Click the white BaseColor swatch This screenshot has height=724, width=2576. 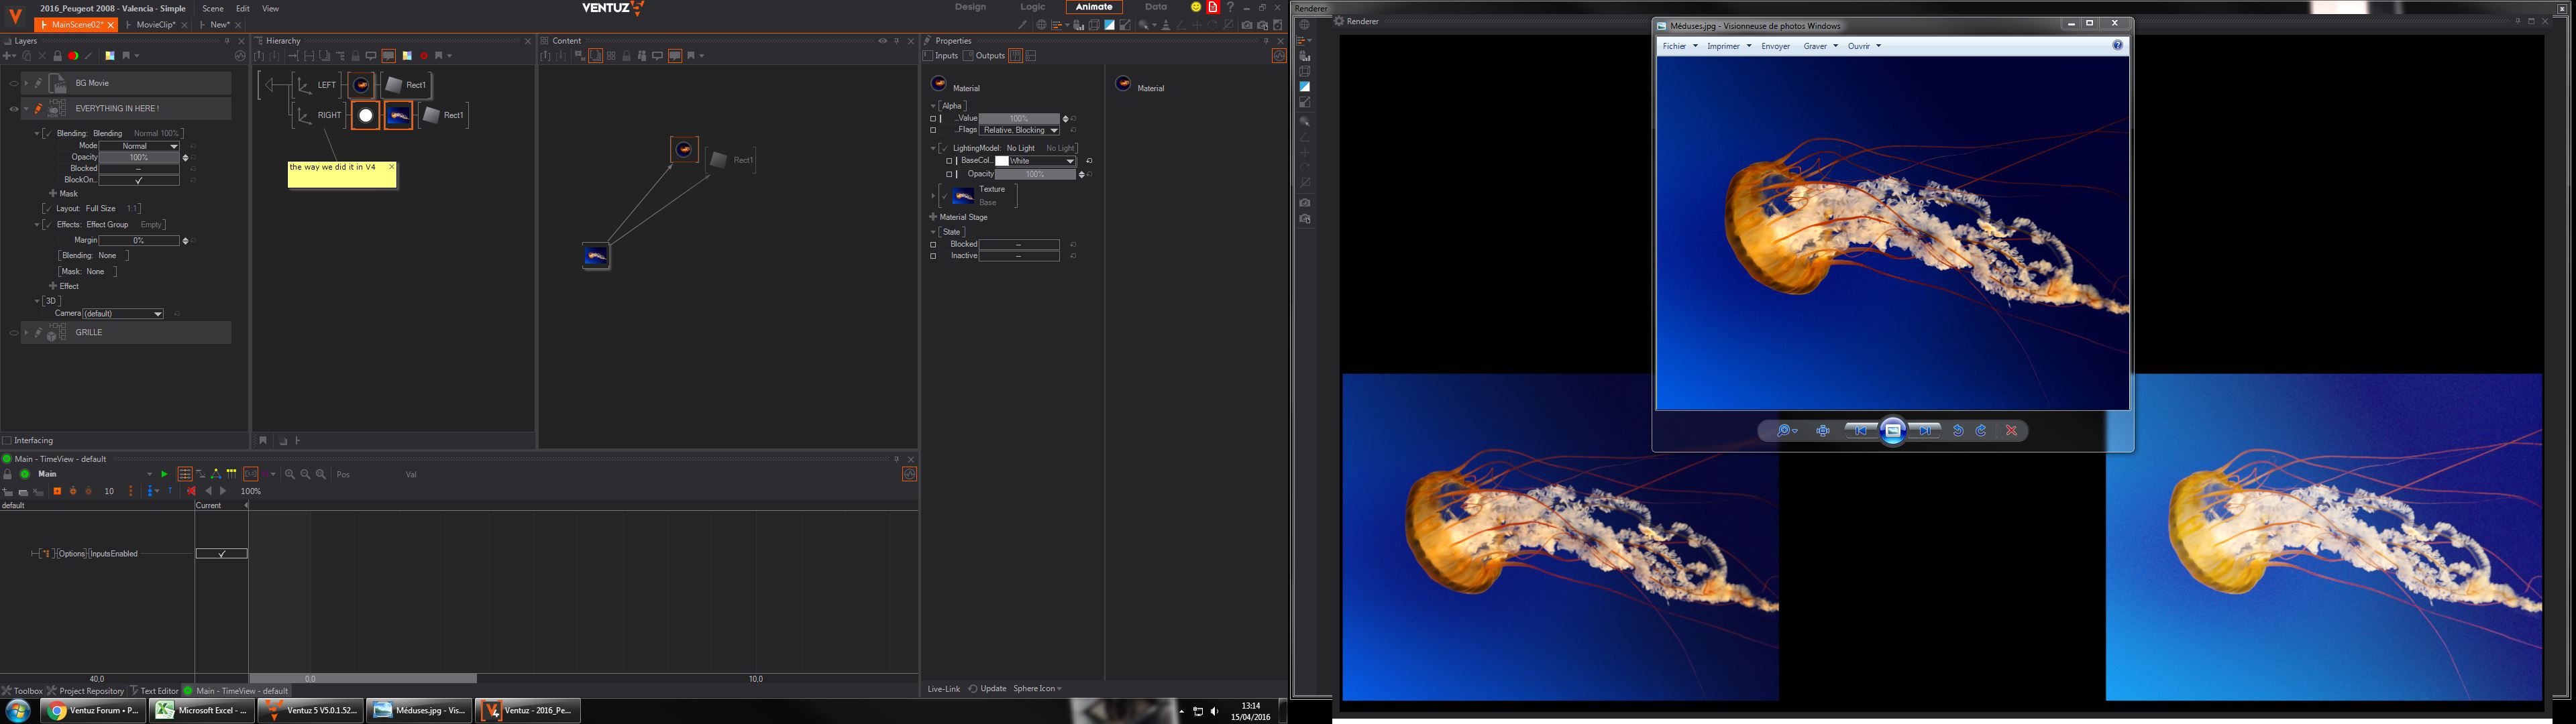tap(1002, 161)
